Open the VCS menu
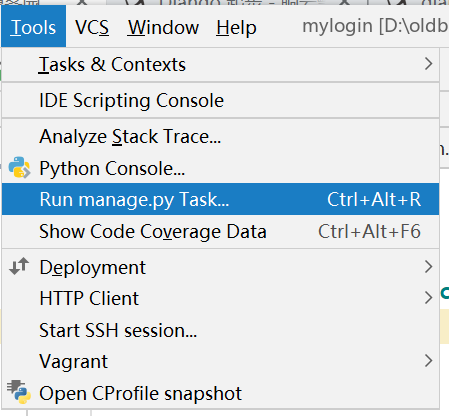 (x=92, y=27)
